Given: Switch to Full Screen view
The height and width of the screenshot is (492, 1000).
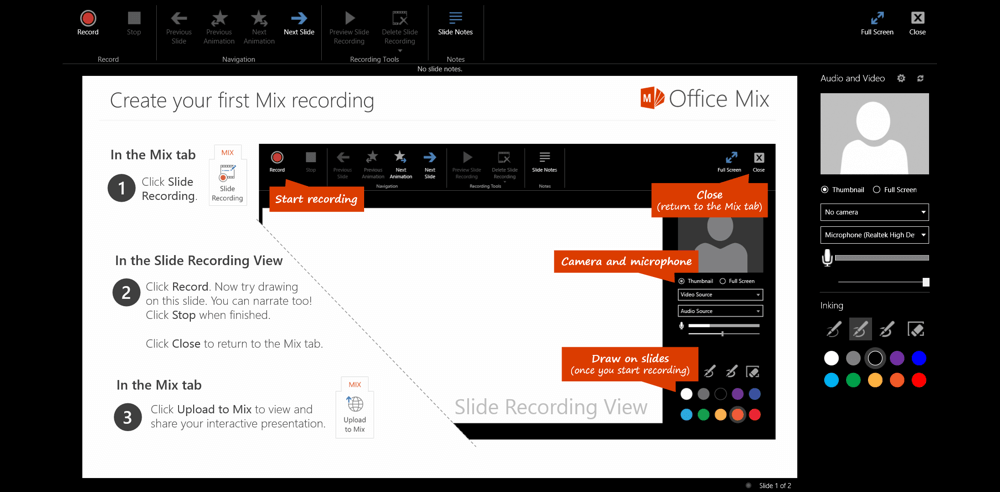Looking at the screenshot, I should pos(877,23).
